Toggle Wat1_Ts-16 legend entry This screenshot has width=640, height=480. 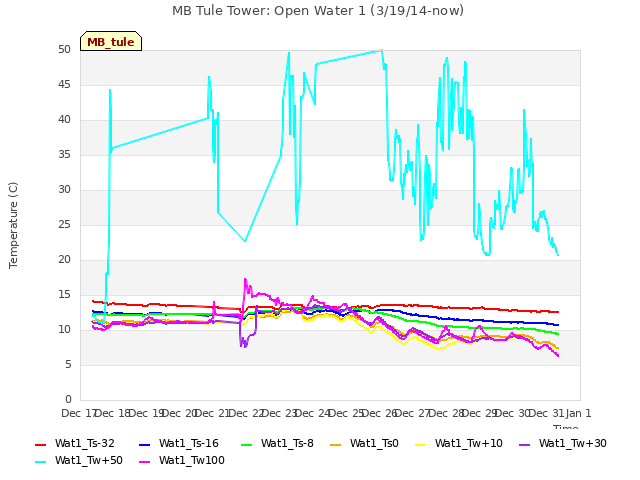[179, 443]
